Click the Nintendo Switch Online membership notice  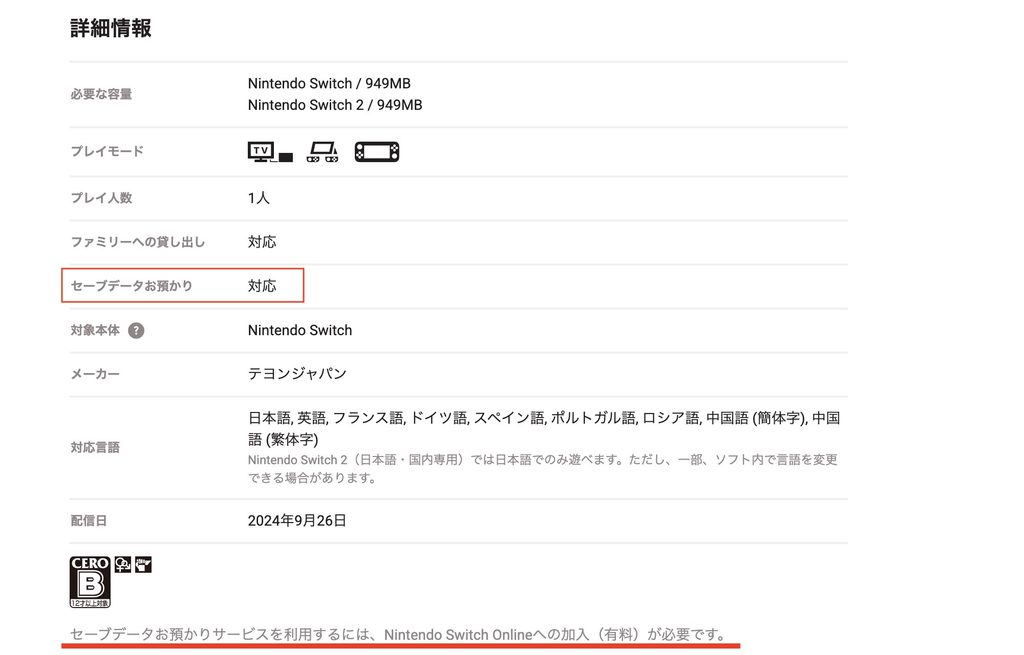pyautogui.click(x=399, y=635)
